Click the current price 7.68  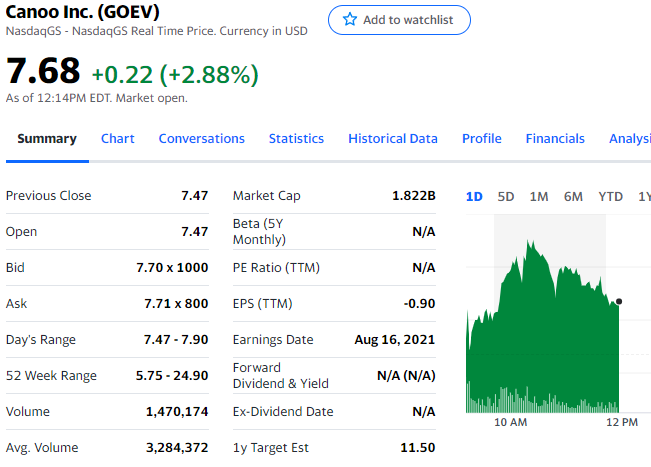click(43, 71)
